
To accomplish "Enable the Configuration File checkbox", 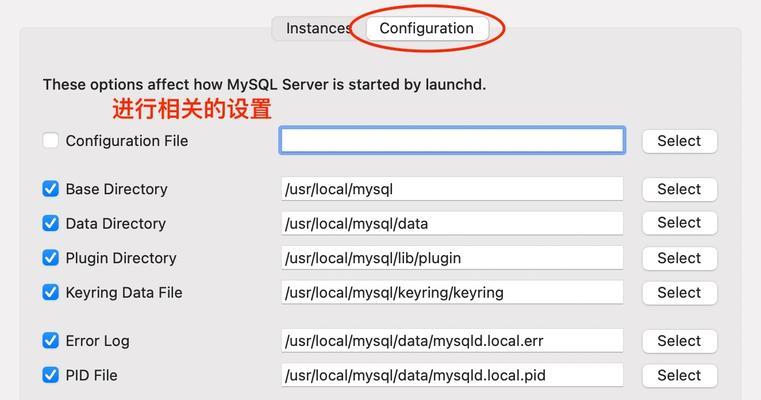I will click(50, 141).
